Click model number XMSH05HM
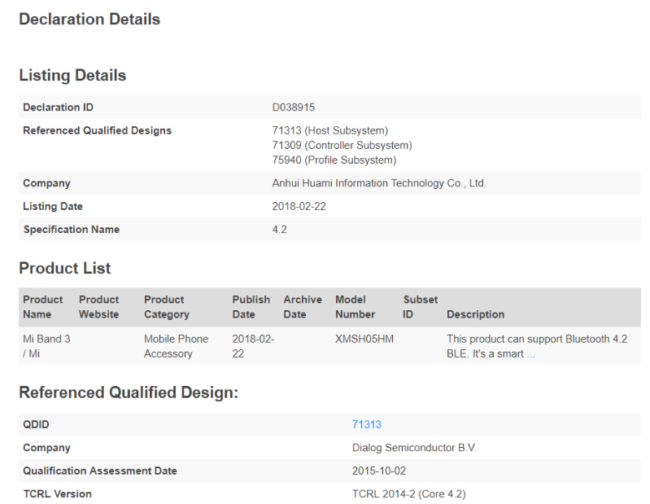The image size is (650, 504). pyautogui.click(x=364, y=339)
